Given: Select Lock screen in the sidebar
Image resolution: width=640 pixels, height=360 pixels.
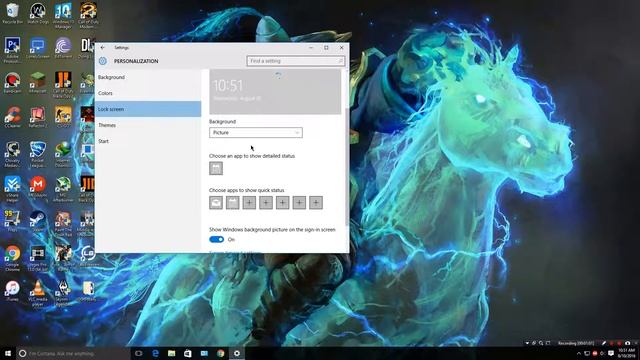Looking at the screenshot, I should (148, 109).
